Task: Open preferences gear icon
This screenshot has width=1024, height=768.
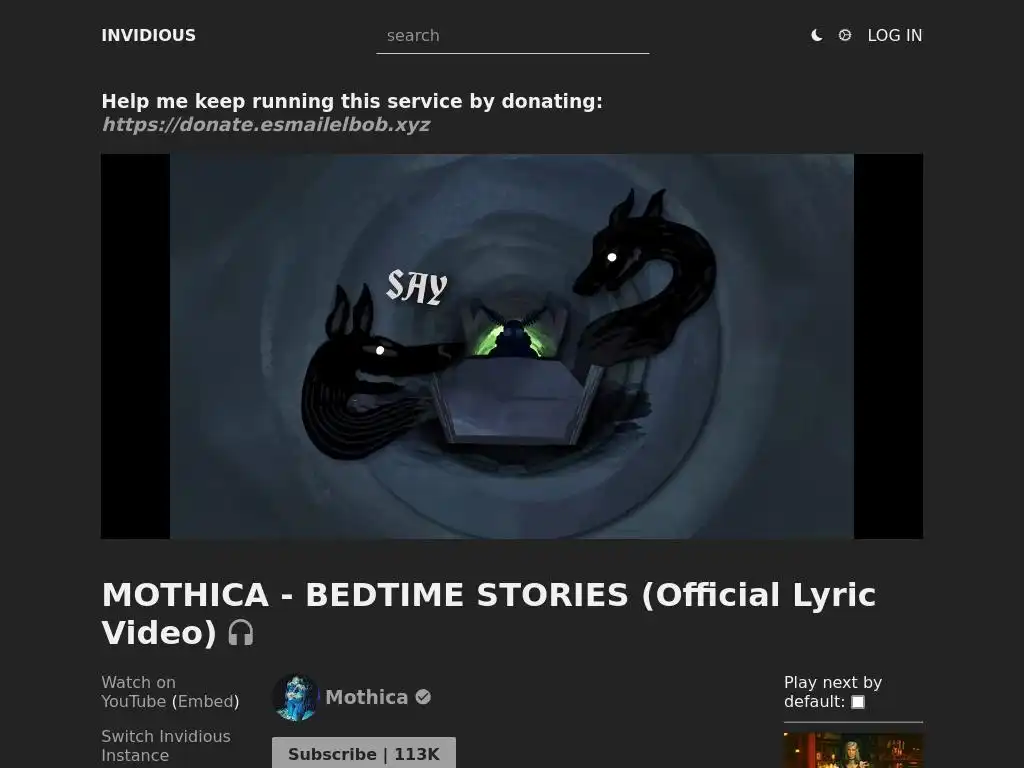Action: click(844, 35)
